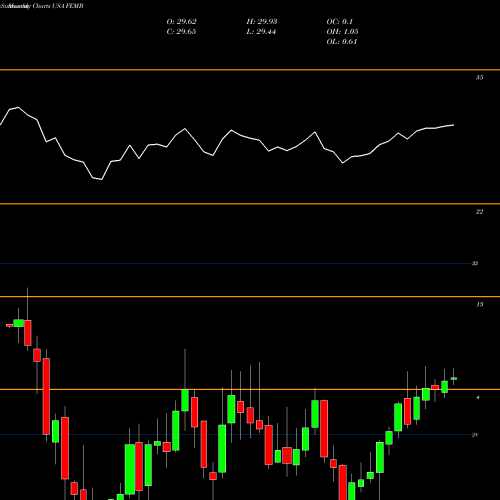This screenshot has height=500, width=500.
Task: Click the latest small green candlestick
Action: pyautogui.click(x=454, y=379)
